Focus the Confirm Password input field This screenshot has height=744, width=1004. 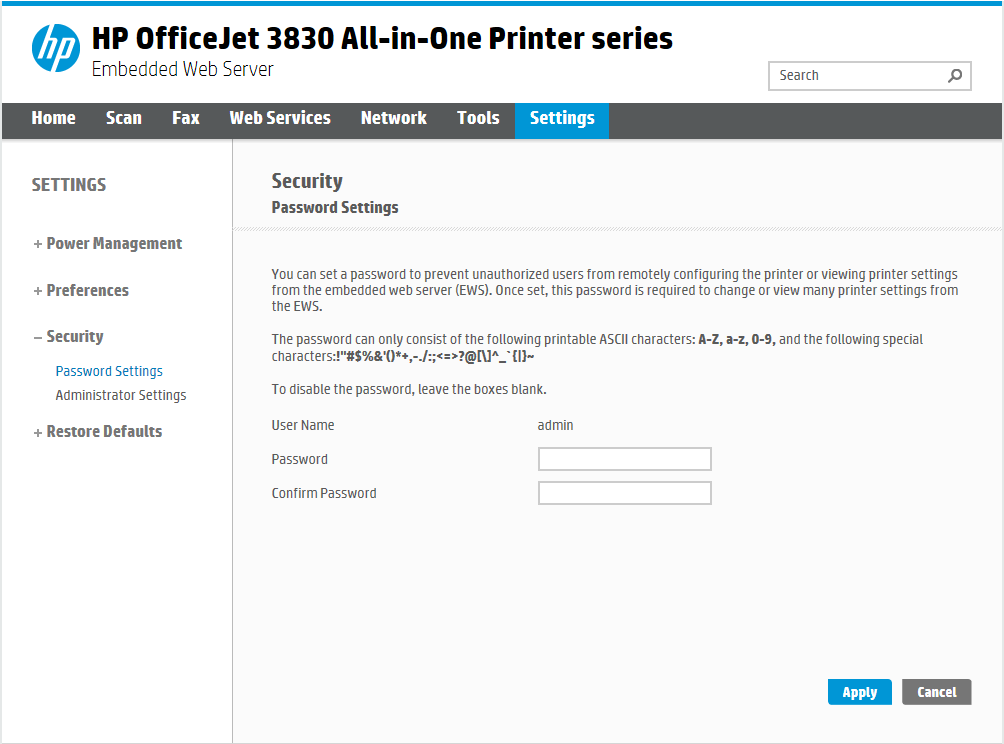pos(624,493)
